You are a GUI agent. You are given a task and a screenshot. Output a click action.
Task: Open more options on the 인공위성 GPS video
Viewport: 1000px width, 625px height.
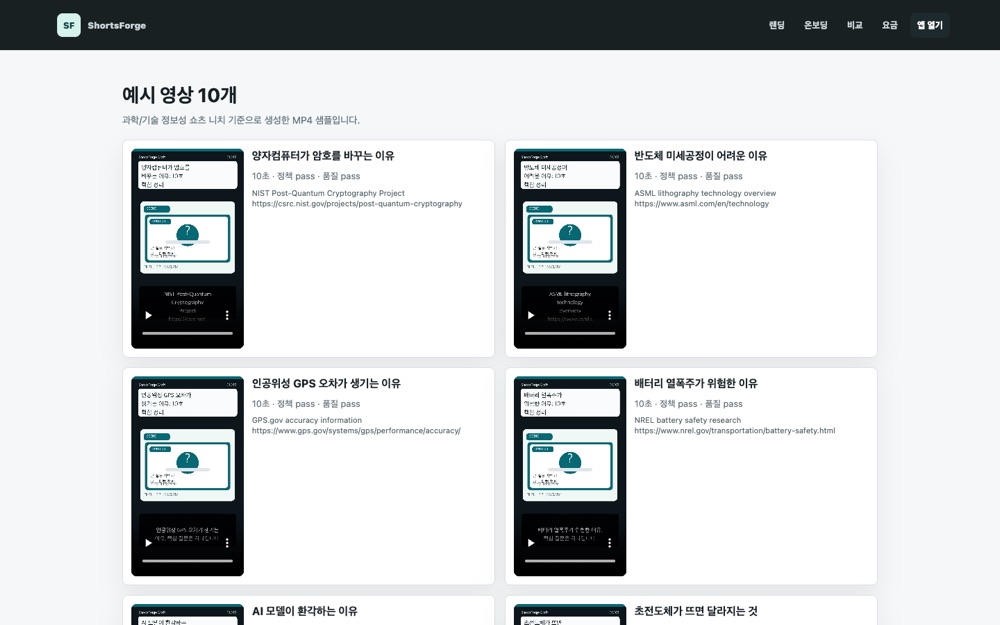pyautogui.click(x=227, y=543)
